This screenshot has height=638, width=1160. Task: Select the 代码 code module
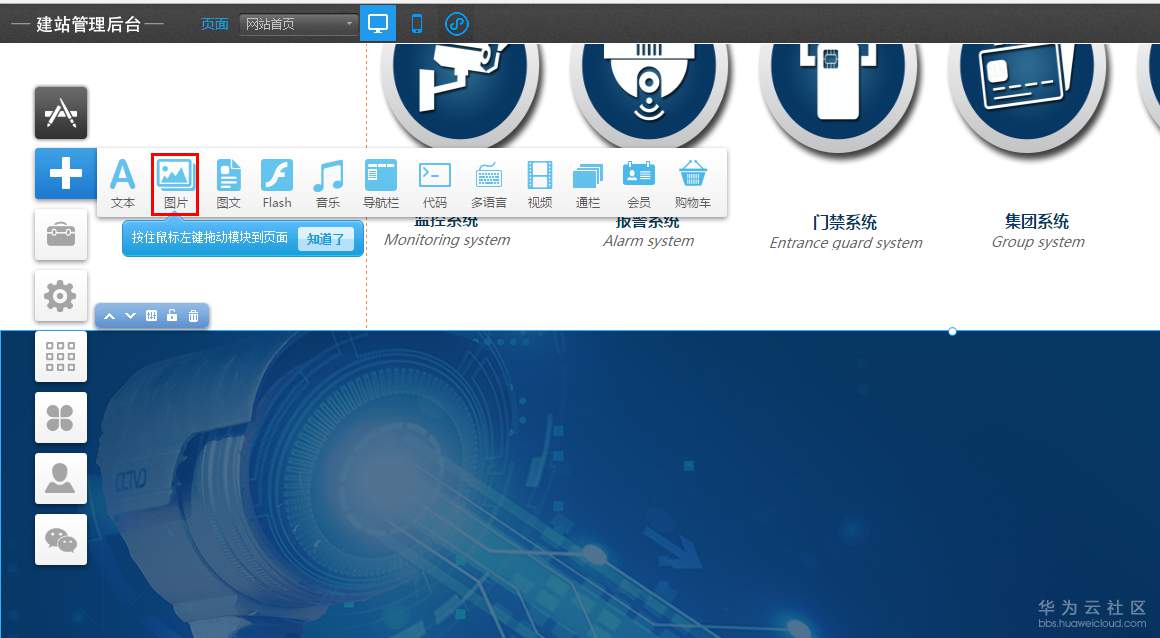(434, 184)
